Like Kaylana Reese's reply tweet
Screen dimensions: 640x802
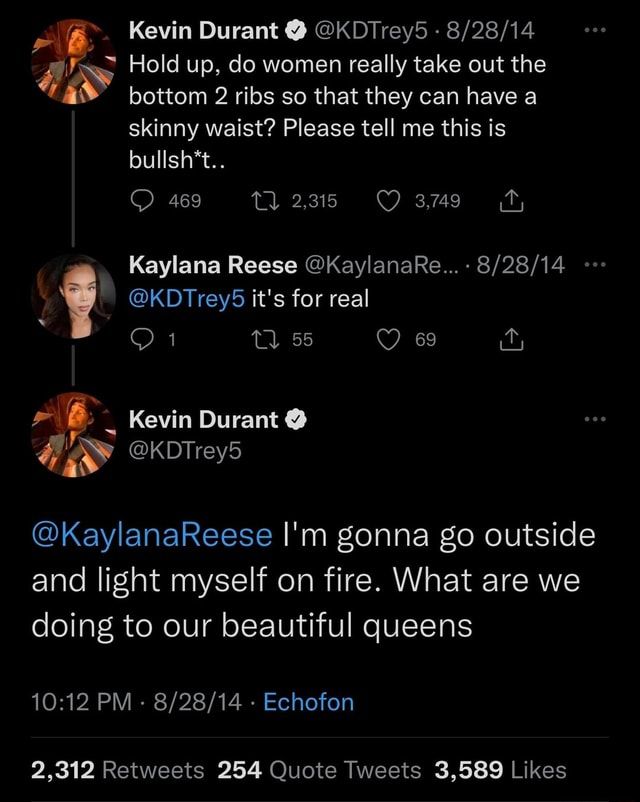point(387,340)
